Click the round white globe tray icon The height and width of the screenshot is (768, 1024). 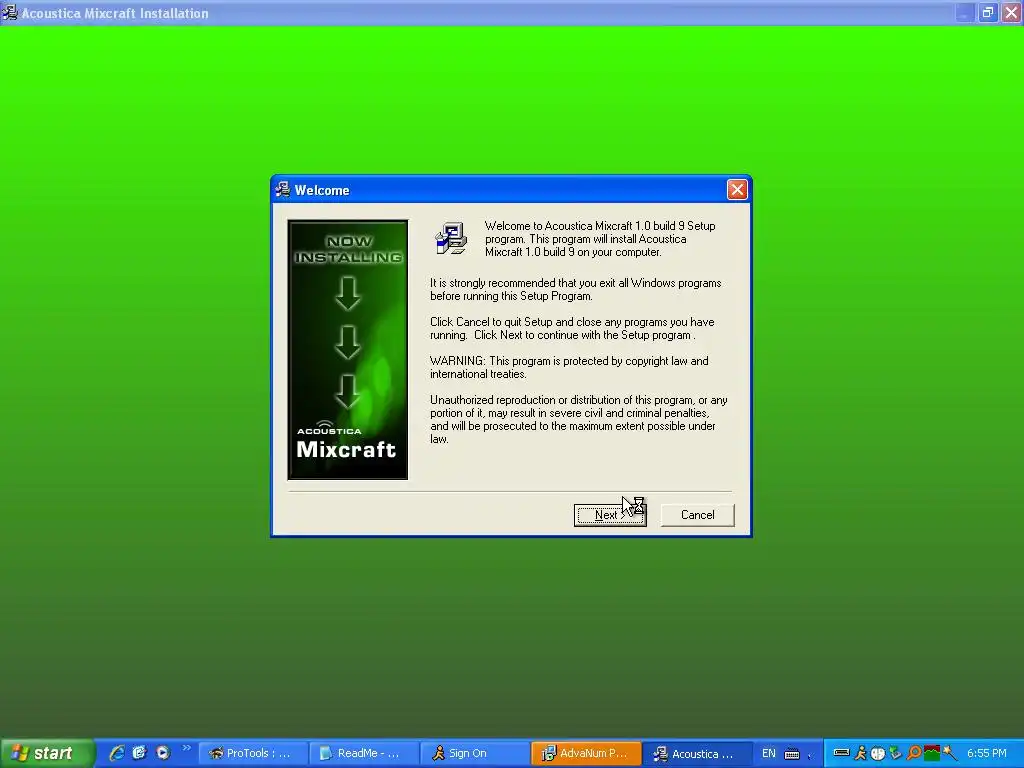878,754
